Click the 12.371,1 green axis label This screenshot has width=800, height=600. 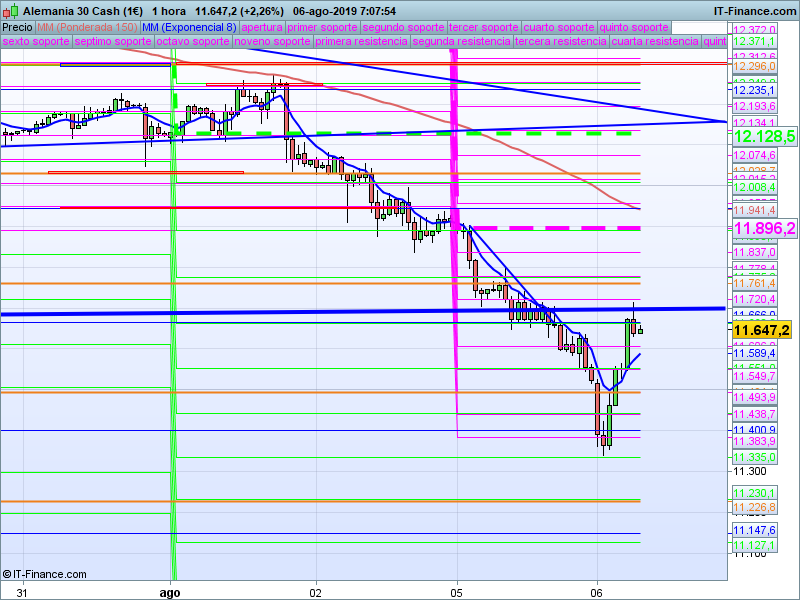point(755,41)
